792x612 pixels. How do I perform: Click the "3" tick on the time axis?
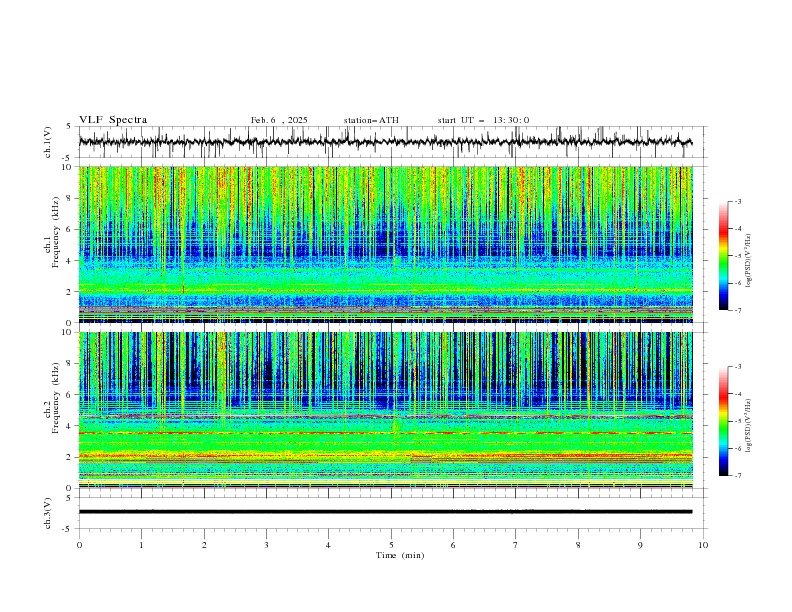click(x=266, y=545)
